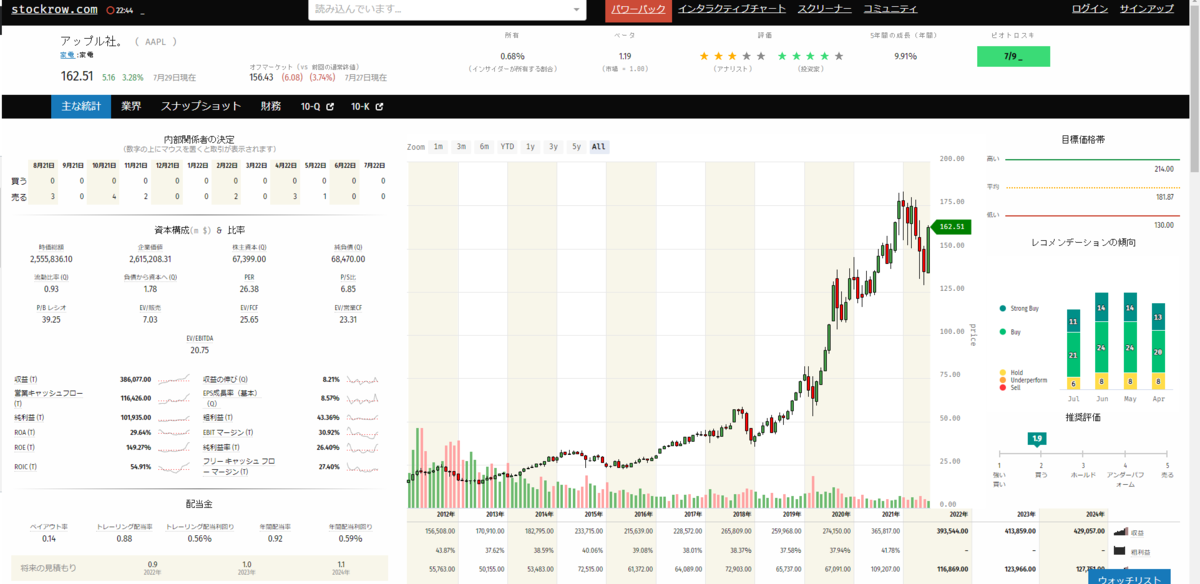Switch to the Financials (財務) tab
The width and height of the screenshot is (1200, 584).
point(270,106)
